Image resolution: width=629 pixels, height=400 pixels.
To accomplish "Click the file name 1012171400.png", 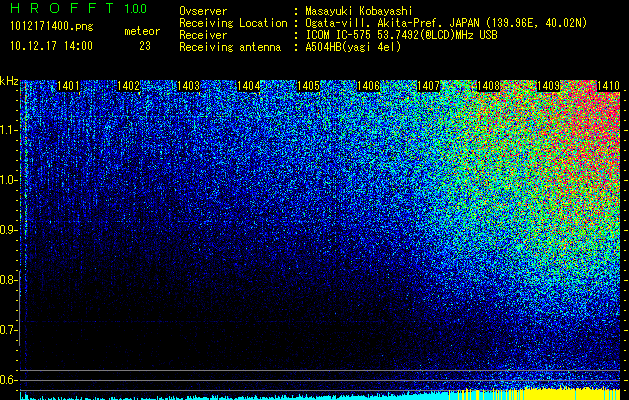I will pos(52,27).
